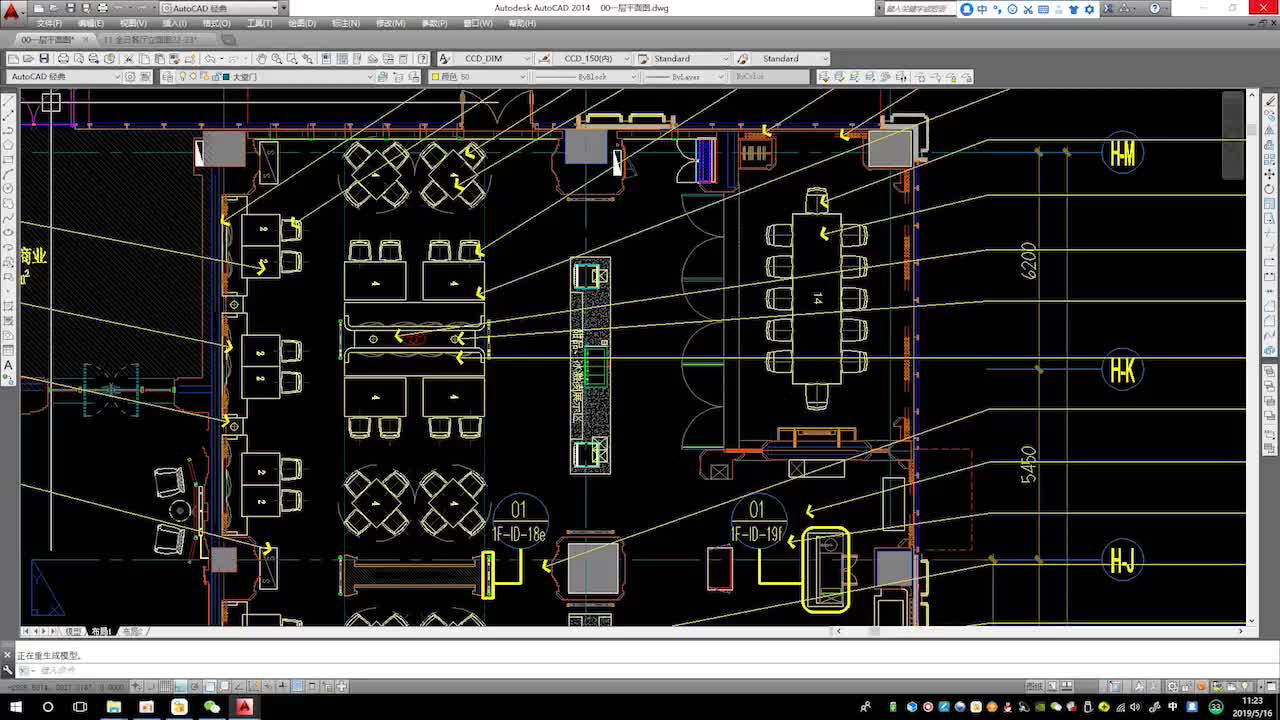1280x720 pixels.
Task: Open the 颜色 50 color control dropdown
Action: (477, 76)
